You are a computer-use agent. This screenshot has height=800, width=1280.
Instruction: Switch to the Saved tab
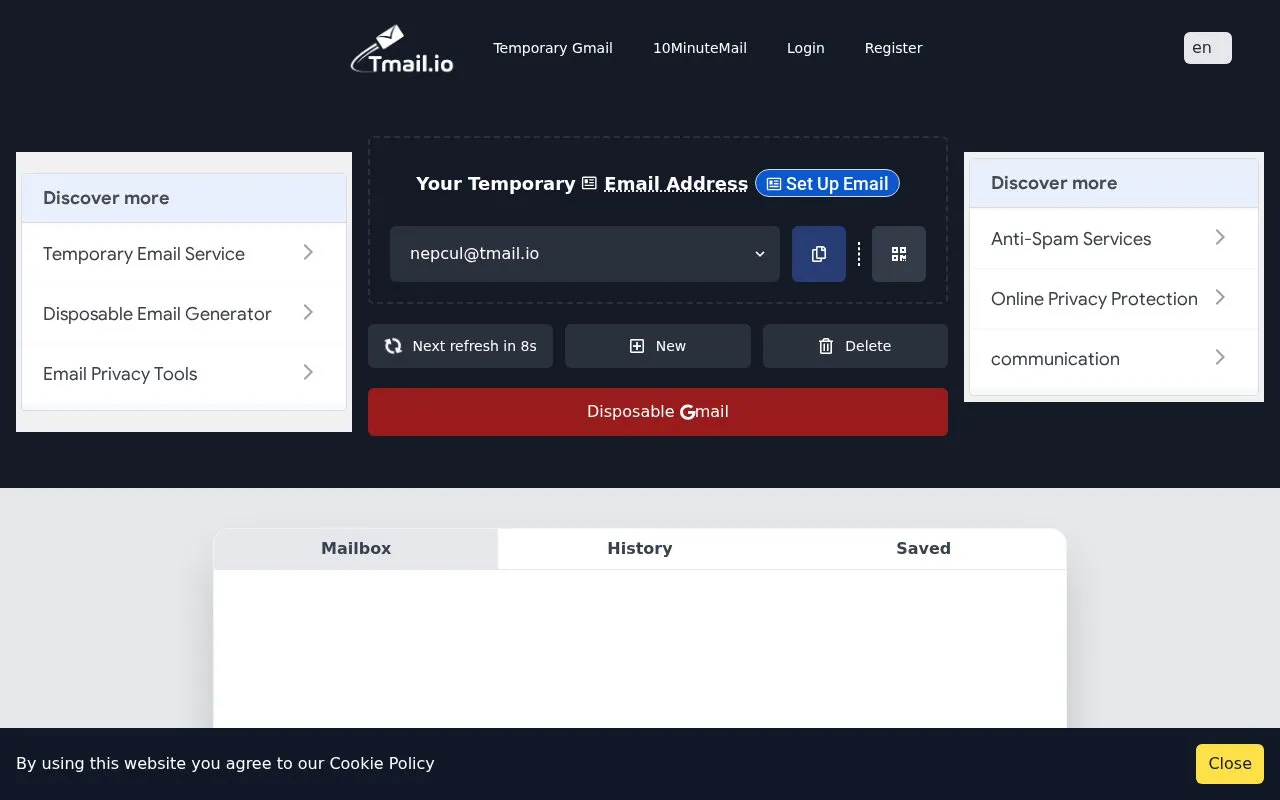pyautogui.click(x=924, y=549)
